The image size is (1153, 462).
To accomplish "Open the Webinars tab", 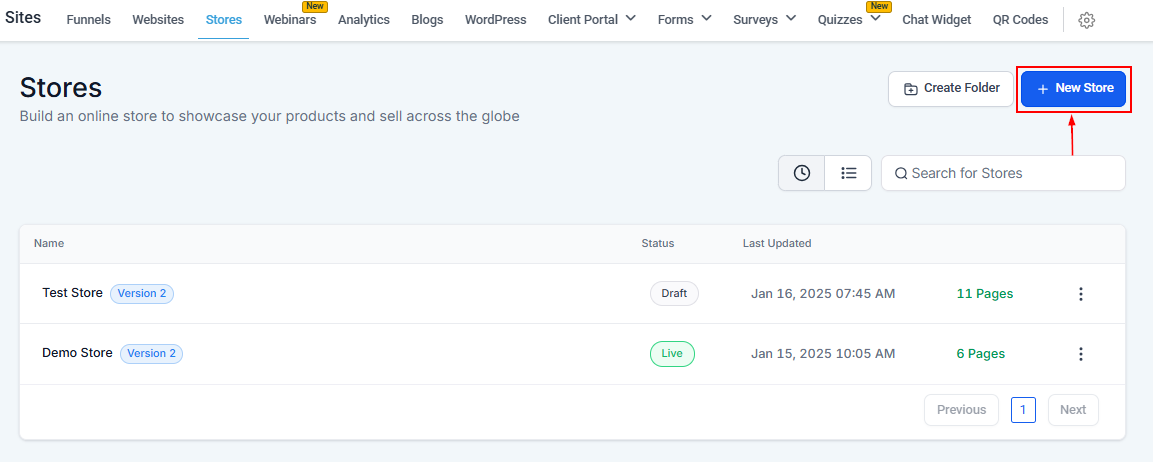I will (290, 20).
